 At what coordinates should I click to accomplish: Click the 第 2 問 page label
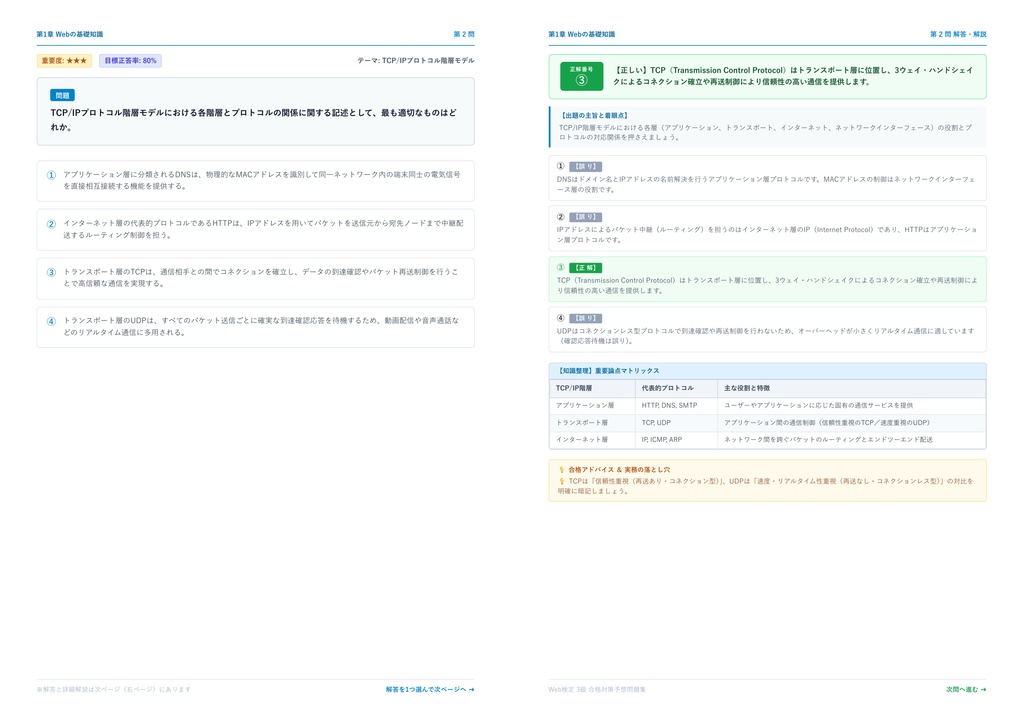(464, 34)
